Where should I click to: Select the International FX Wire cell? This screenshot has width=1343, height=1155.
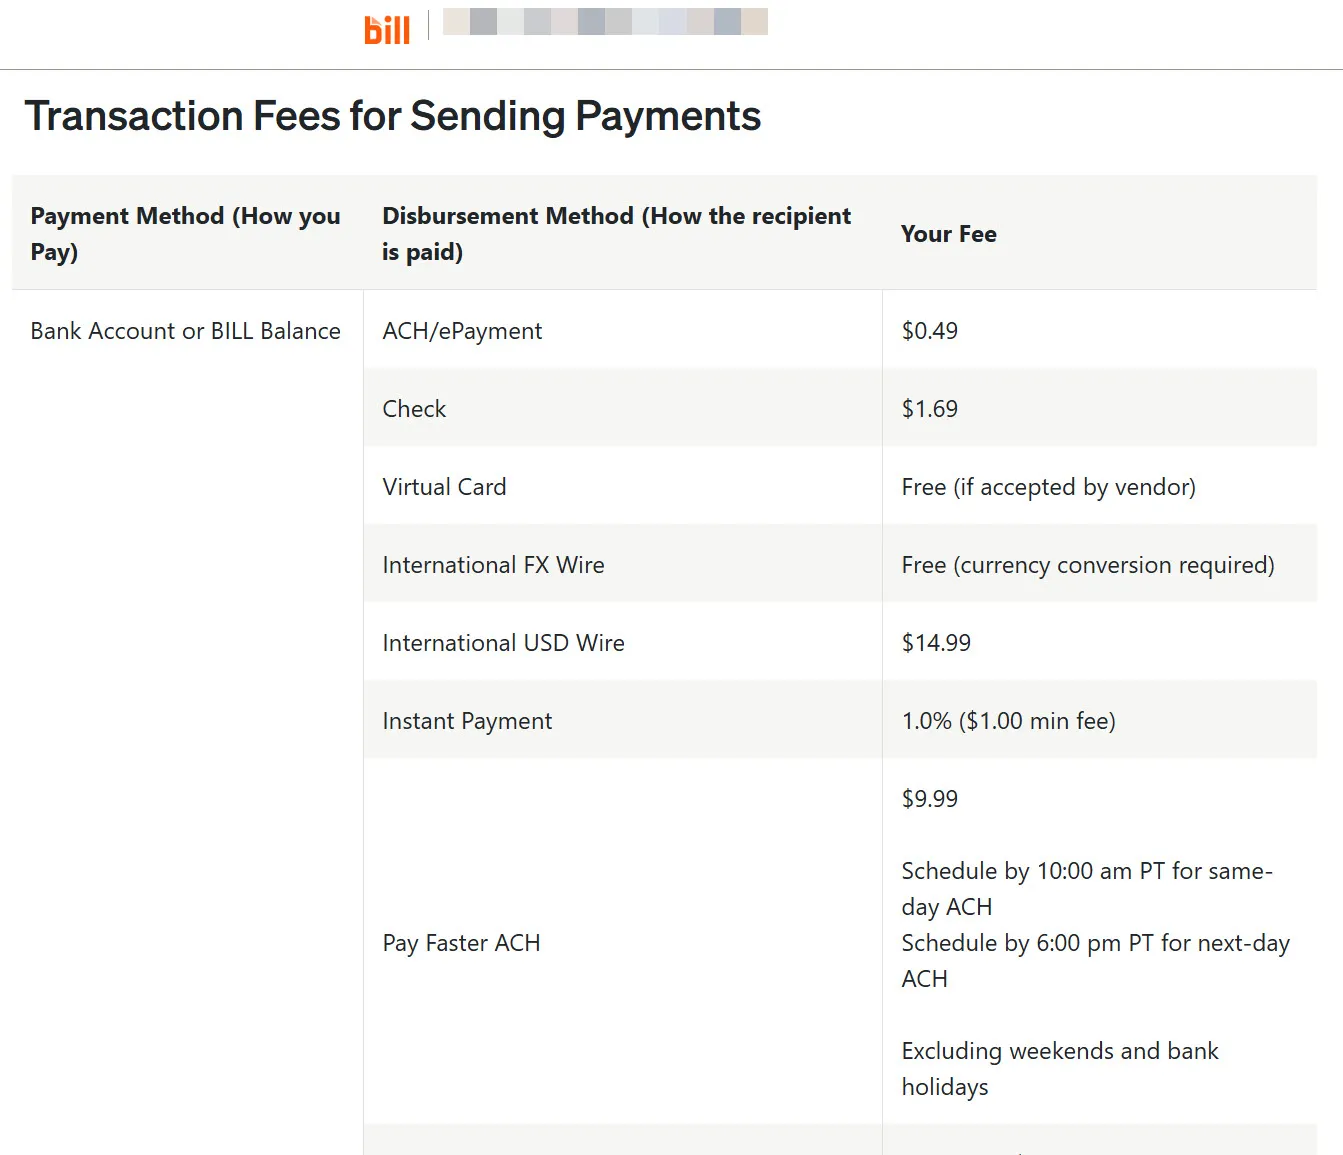point(493,565)
